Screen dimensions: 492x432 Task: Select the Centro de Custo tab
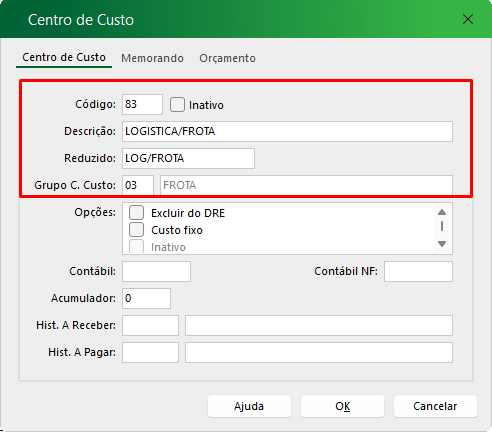pos(64,57)
